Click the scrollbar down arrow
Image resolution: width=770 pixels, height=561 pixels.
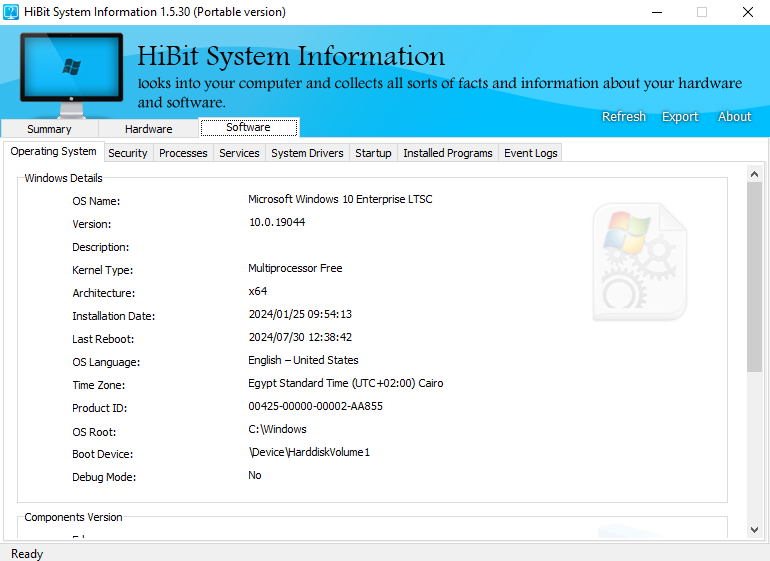754,530
